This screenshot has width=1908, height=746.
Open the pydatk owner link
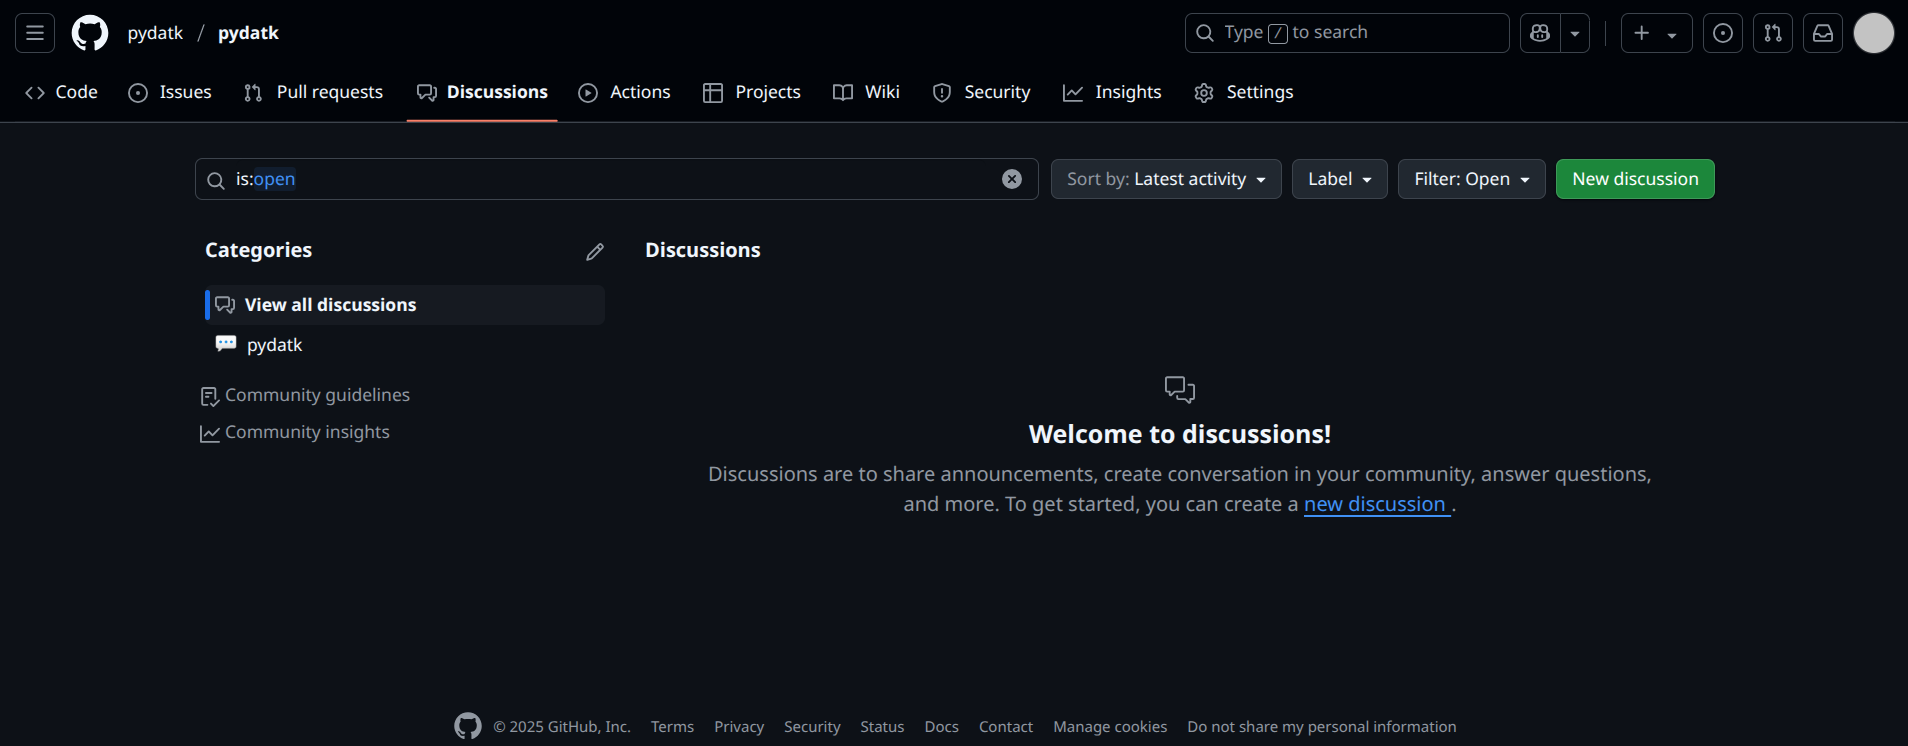pyautogui.click(x=155, y=33)
